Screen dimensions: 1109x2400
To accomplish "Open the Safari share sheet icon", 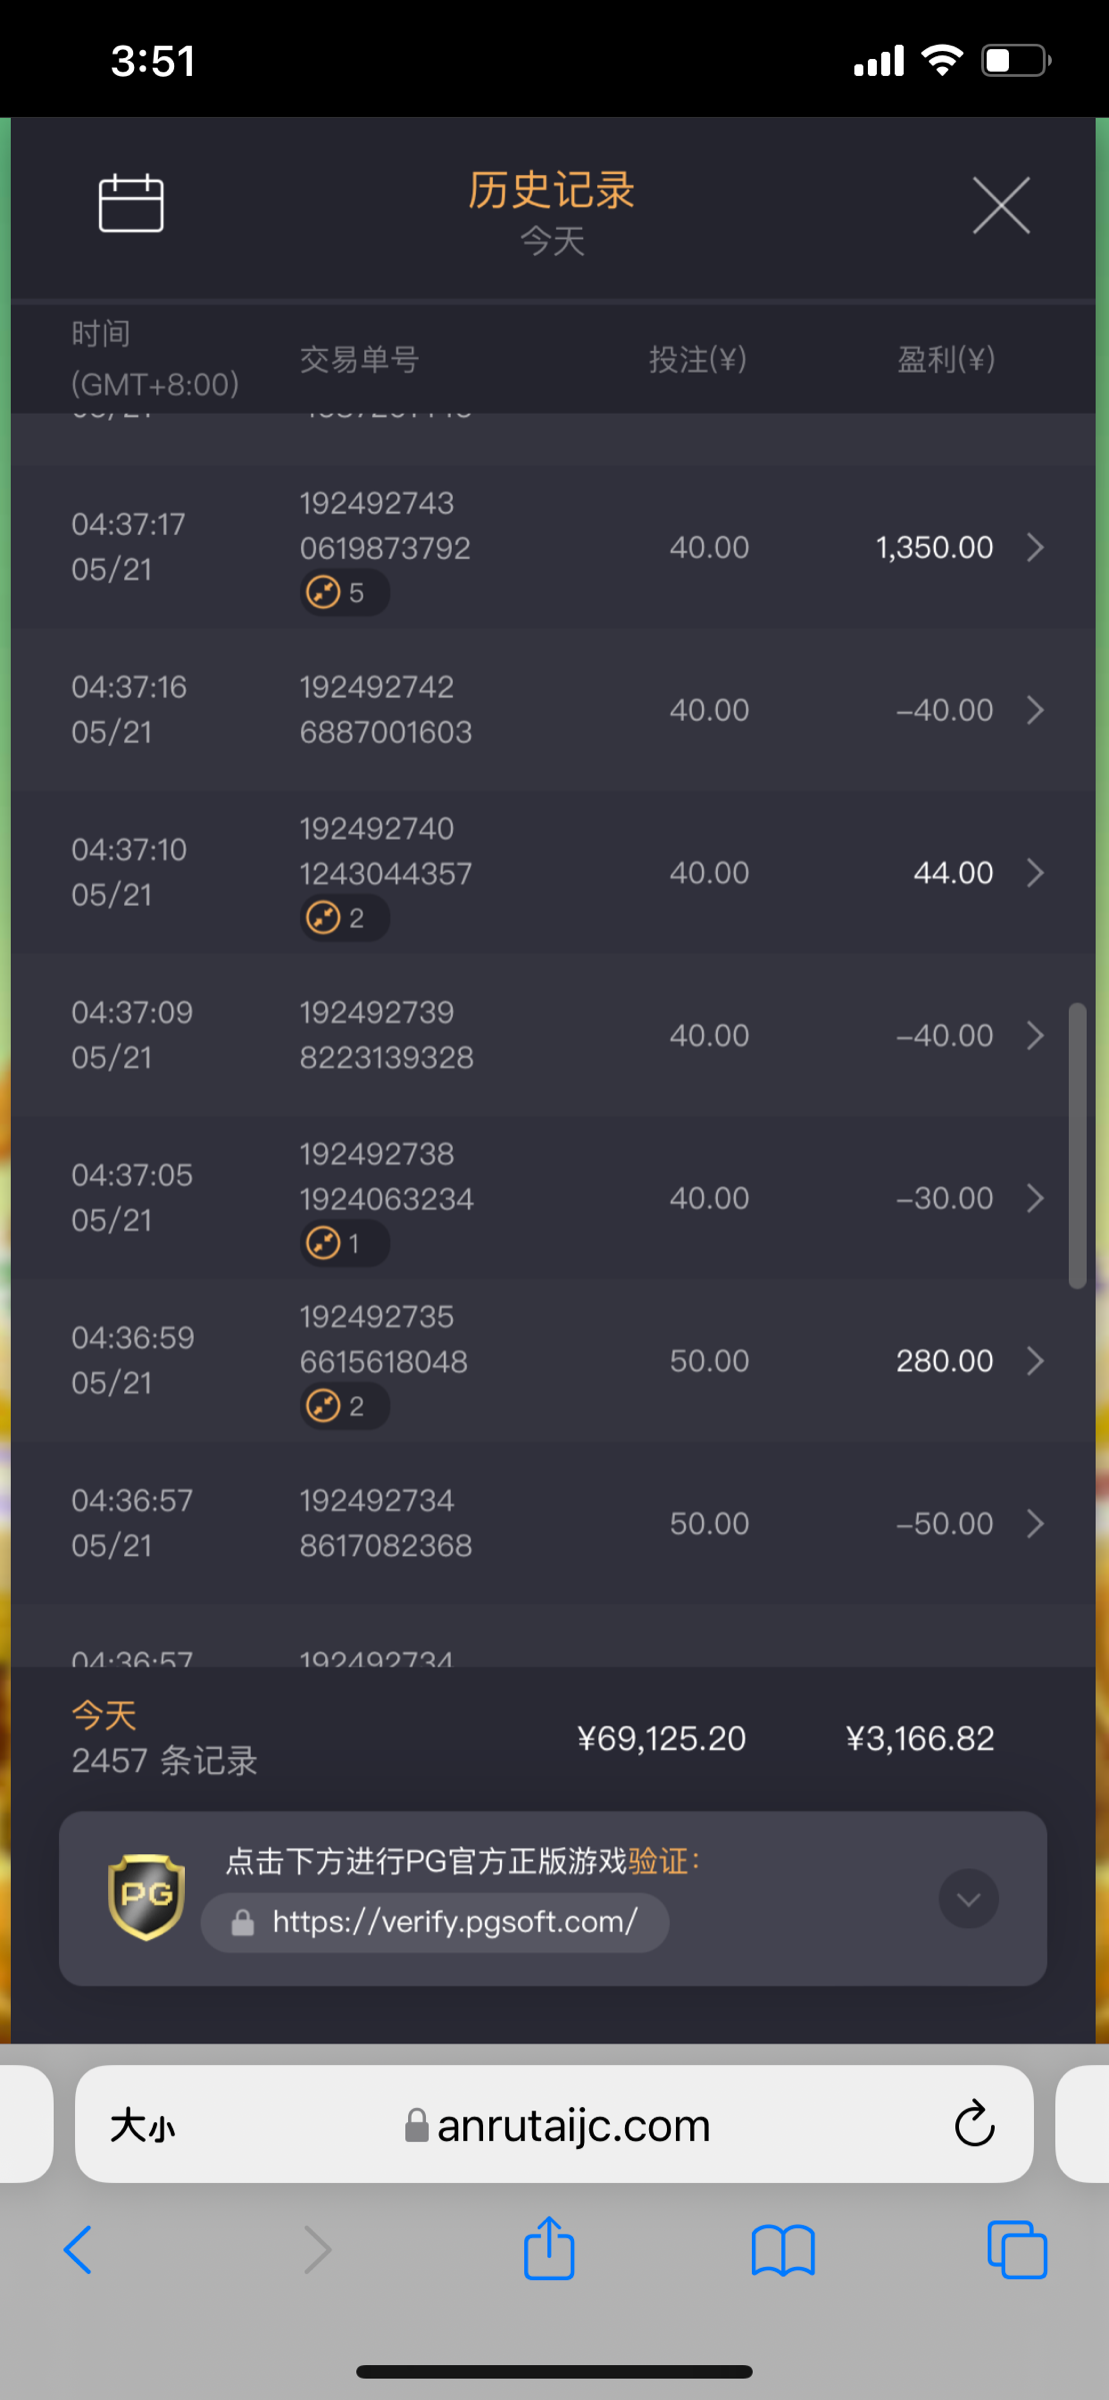I will [x=549, y=2249].
